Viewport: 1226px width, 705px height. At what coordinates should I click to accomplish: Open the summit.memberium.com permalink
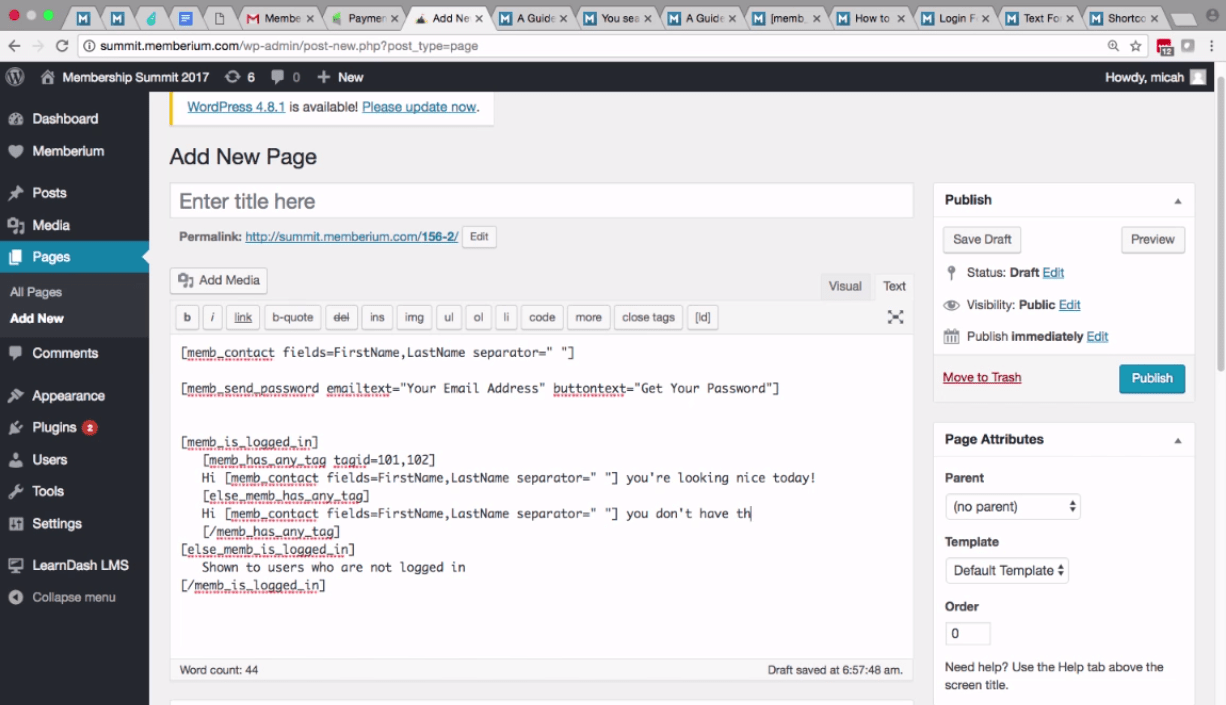[351, 237]
